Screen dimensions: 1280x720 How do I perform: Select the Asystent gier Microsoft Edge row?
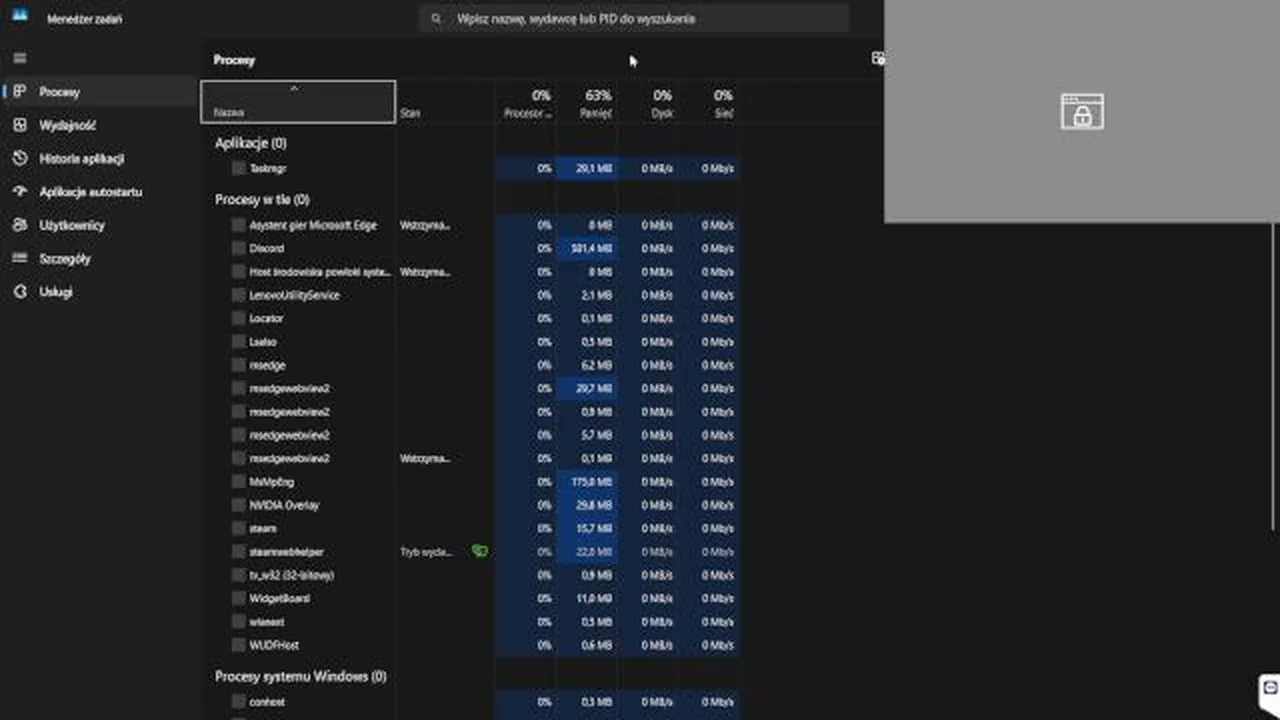coord(470,225)
